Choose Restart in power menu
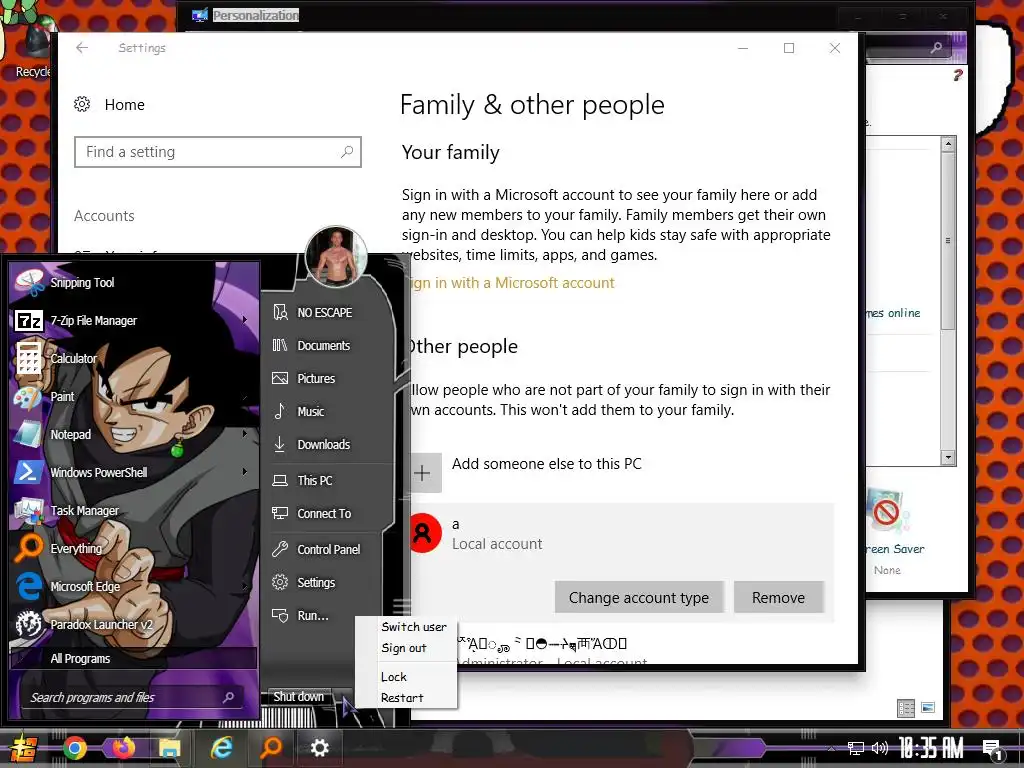1024x768 pixels. coord(402,698)
